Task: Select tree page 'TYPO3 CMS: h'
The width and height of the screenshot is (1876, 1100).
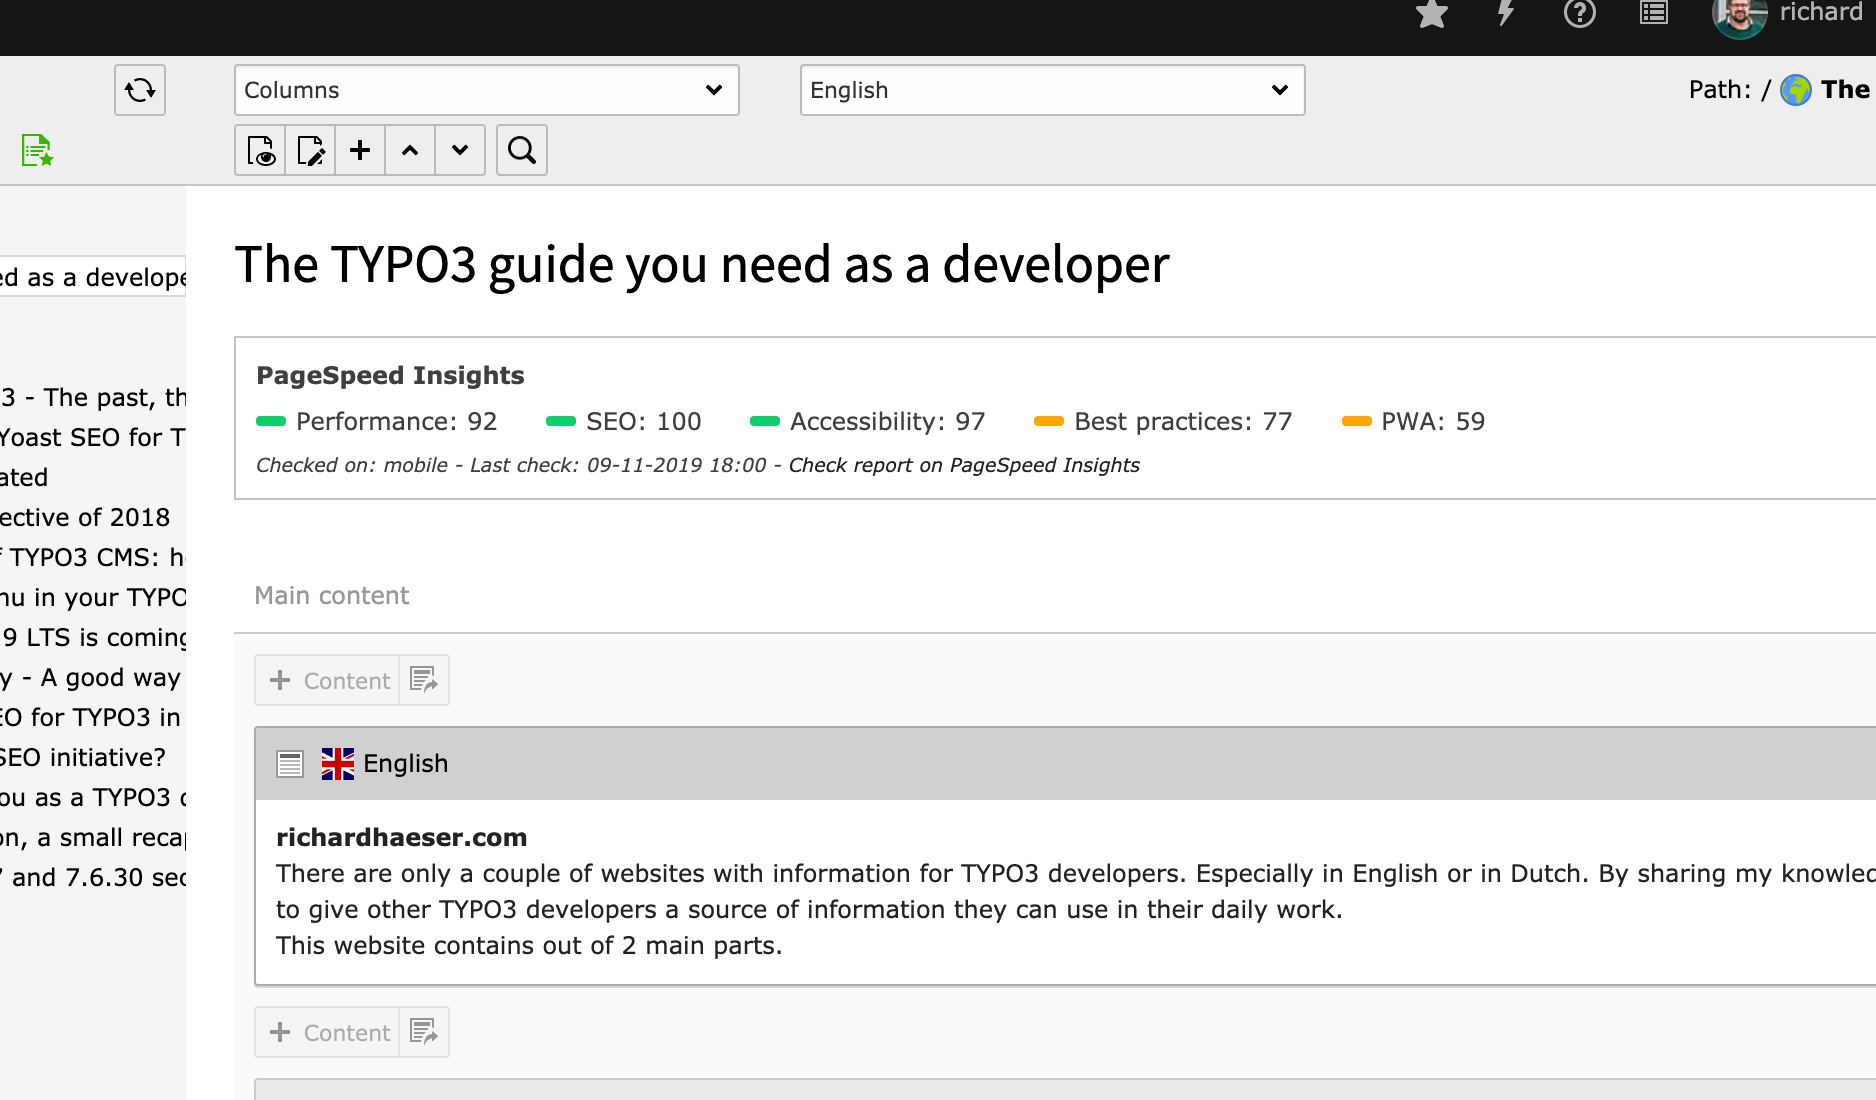Action: (93, 557)
